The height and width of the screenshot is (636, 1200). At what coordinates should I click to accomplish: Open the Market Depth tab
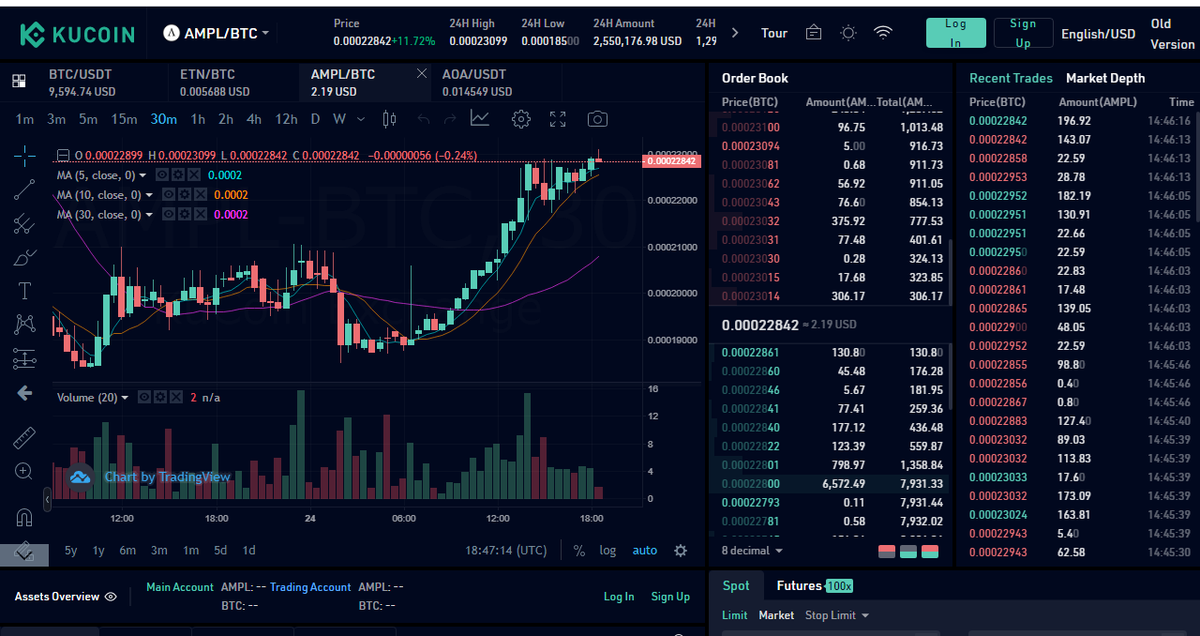coord(1105,78)
